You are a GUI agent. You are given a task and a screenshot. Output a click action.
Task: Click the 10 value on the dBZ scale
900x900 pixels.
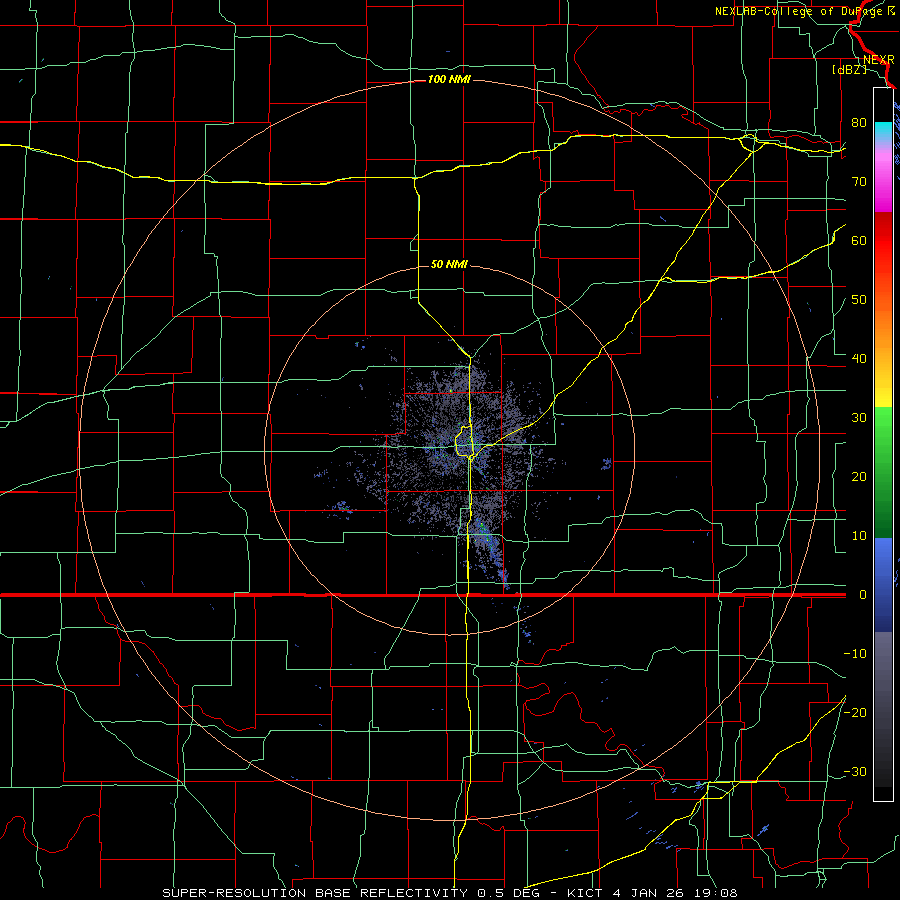coord(859,536)
